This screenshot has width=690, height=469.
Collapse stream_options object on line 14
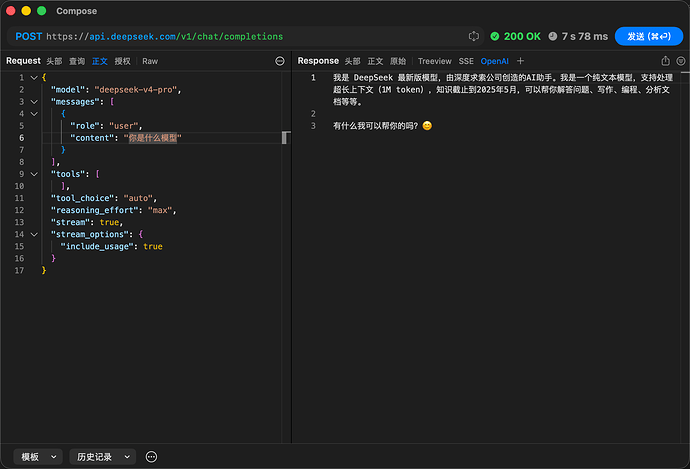(34, 234)
